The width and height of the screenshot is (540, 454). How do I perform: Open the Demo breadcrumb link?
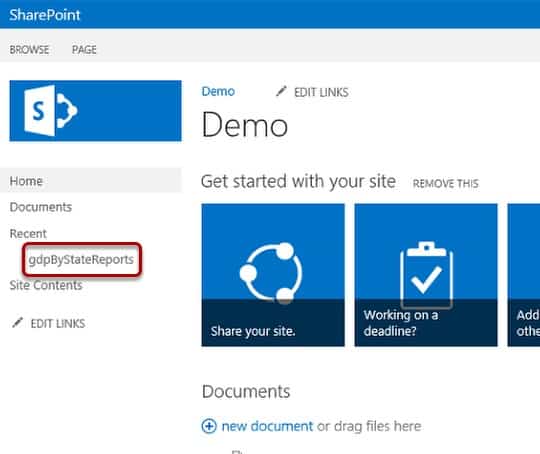tap(218, 91)
